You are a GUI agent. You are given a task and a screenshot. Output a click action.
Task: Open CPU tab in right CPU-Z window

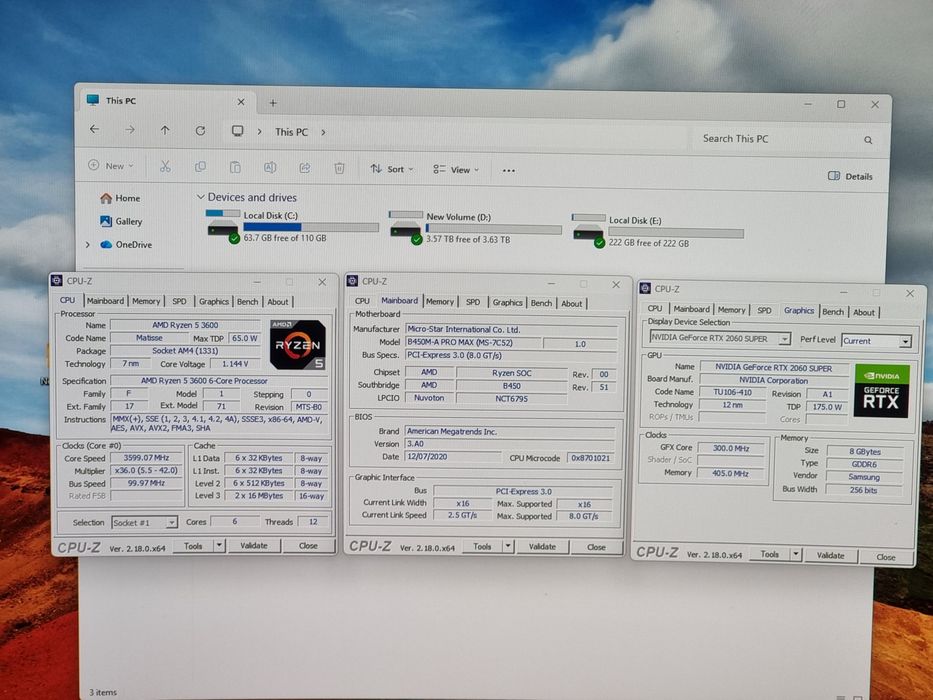(655, 308)
